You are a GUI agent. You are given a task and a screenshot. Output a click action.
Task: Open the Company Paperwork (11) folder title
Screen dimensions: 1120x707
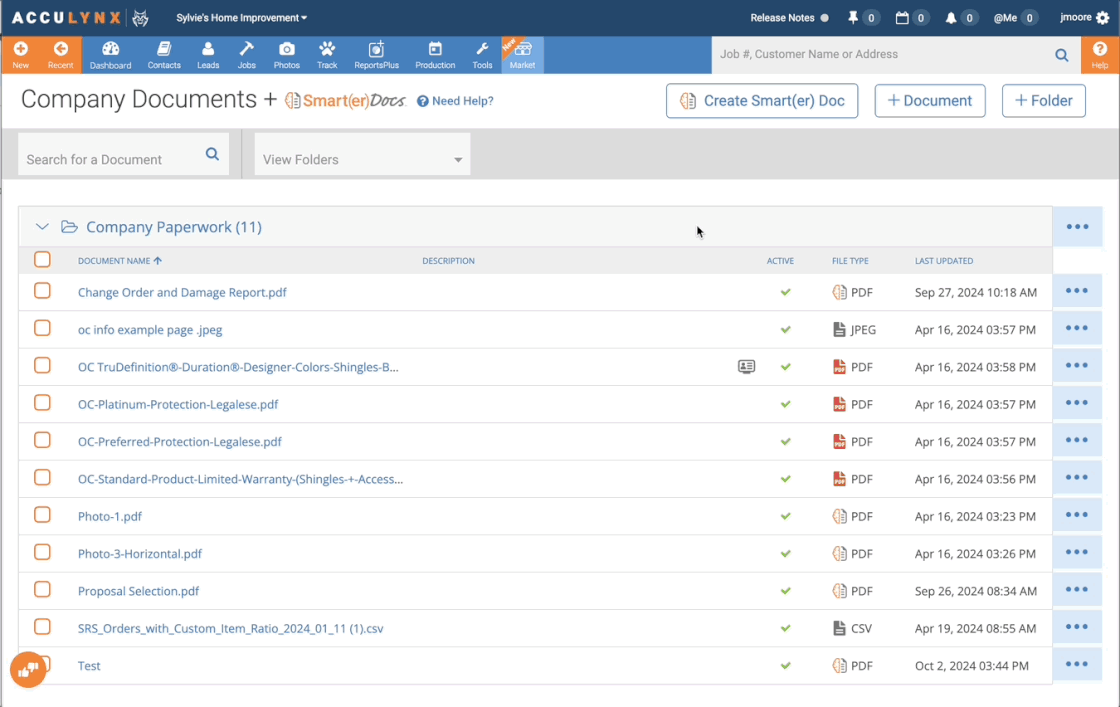coord(174,227)
